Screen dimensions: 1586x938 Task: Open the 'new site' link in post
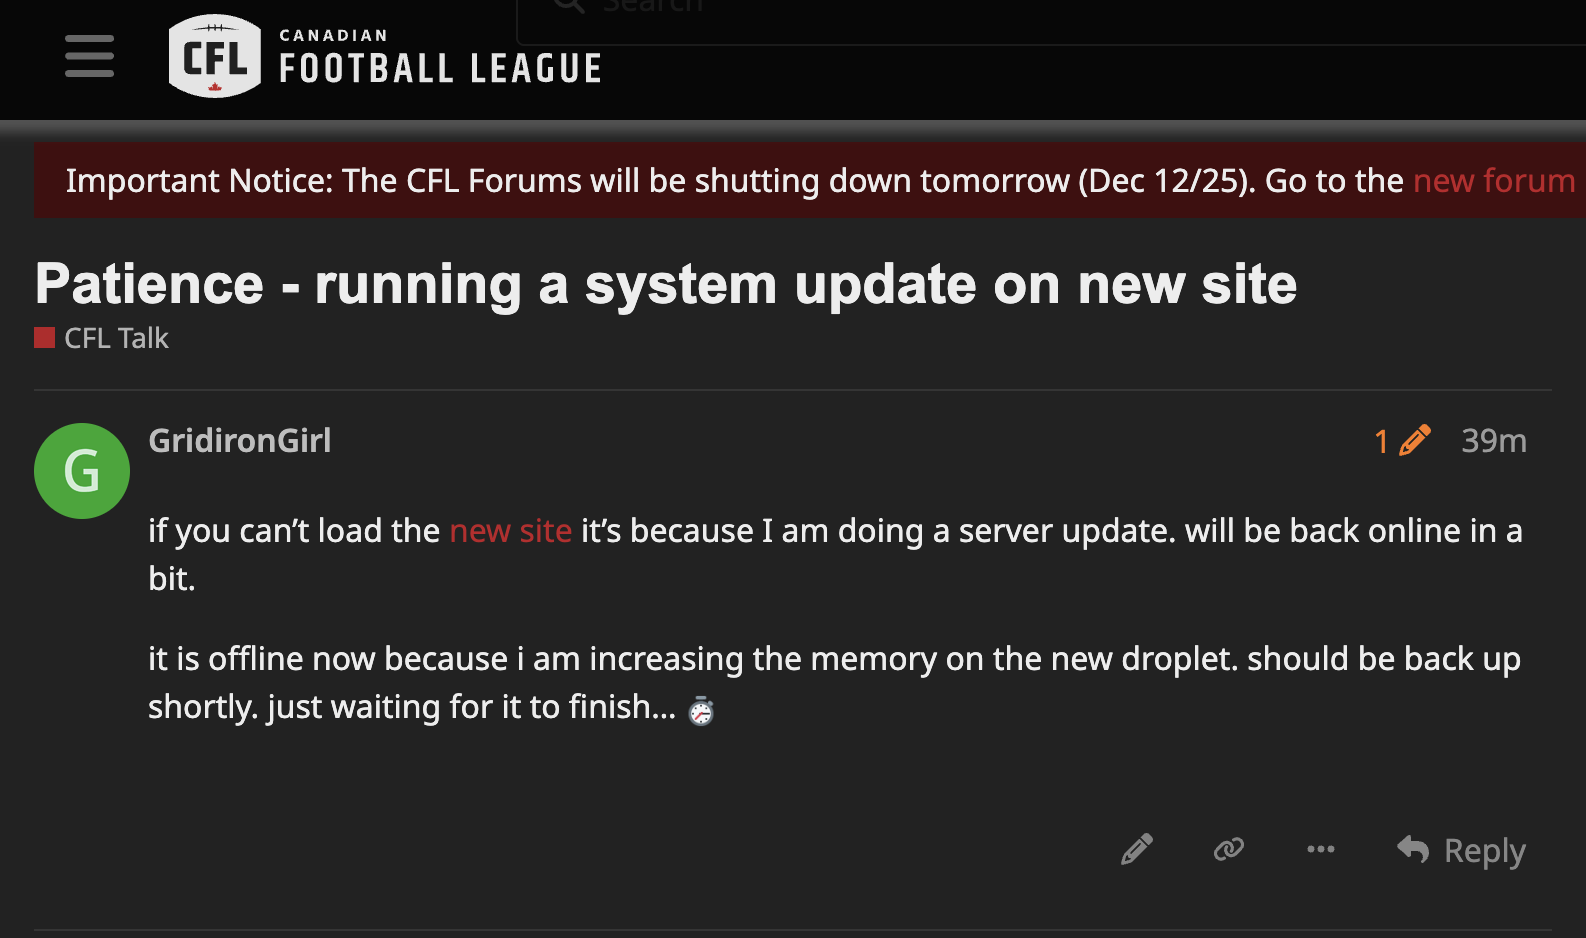click(510, 531)
